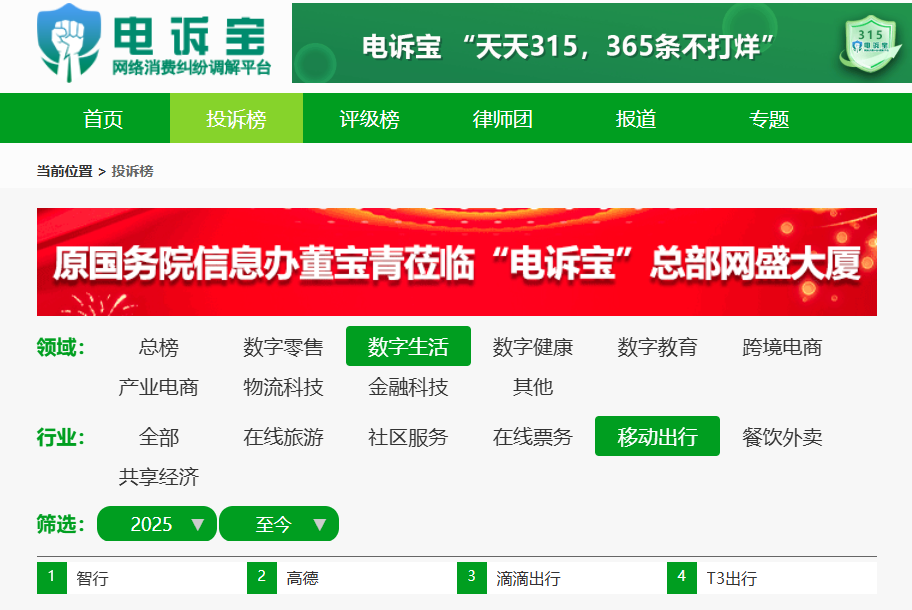The image size is (912, 610).
Task: Open the red 董宝青莅临 banner
Action: click(457, 262)
